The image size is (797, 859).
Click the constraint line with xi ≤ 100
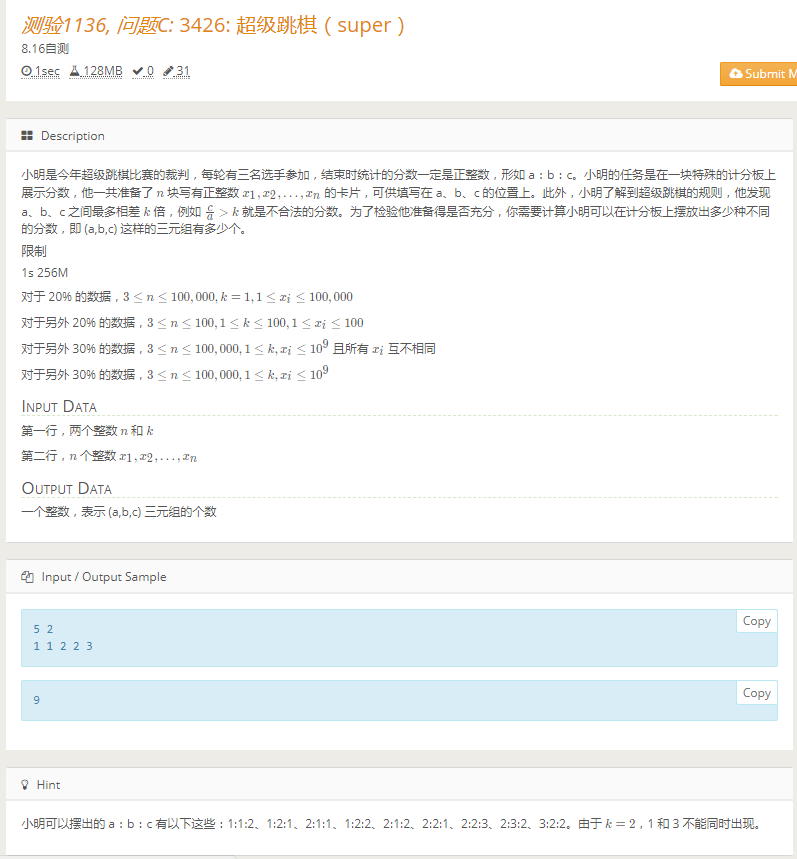(192, 323)
